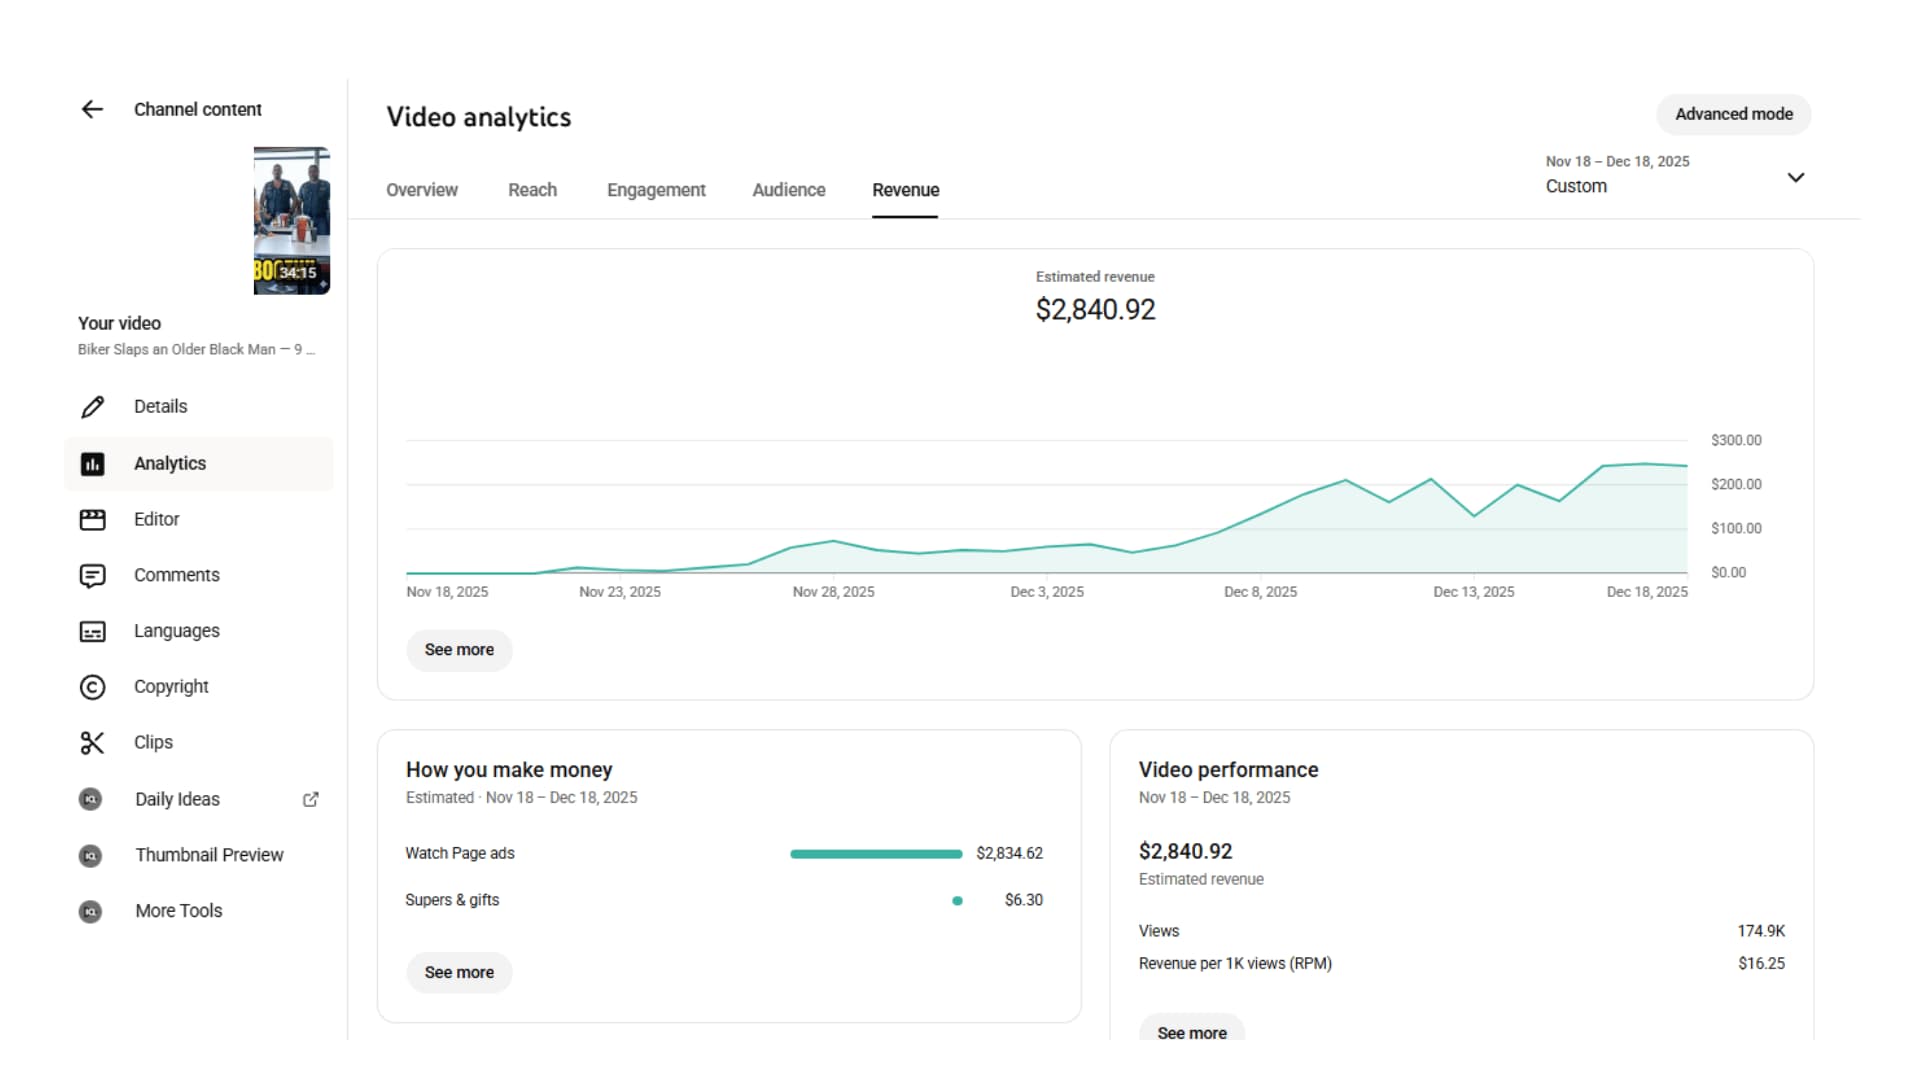Screen dimensions: 1920x1080
Task: Click the More Tools extension icon
Action: (90, 912)
